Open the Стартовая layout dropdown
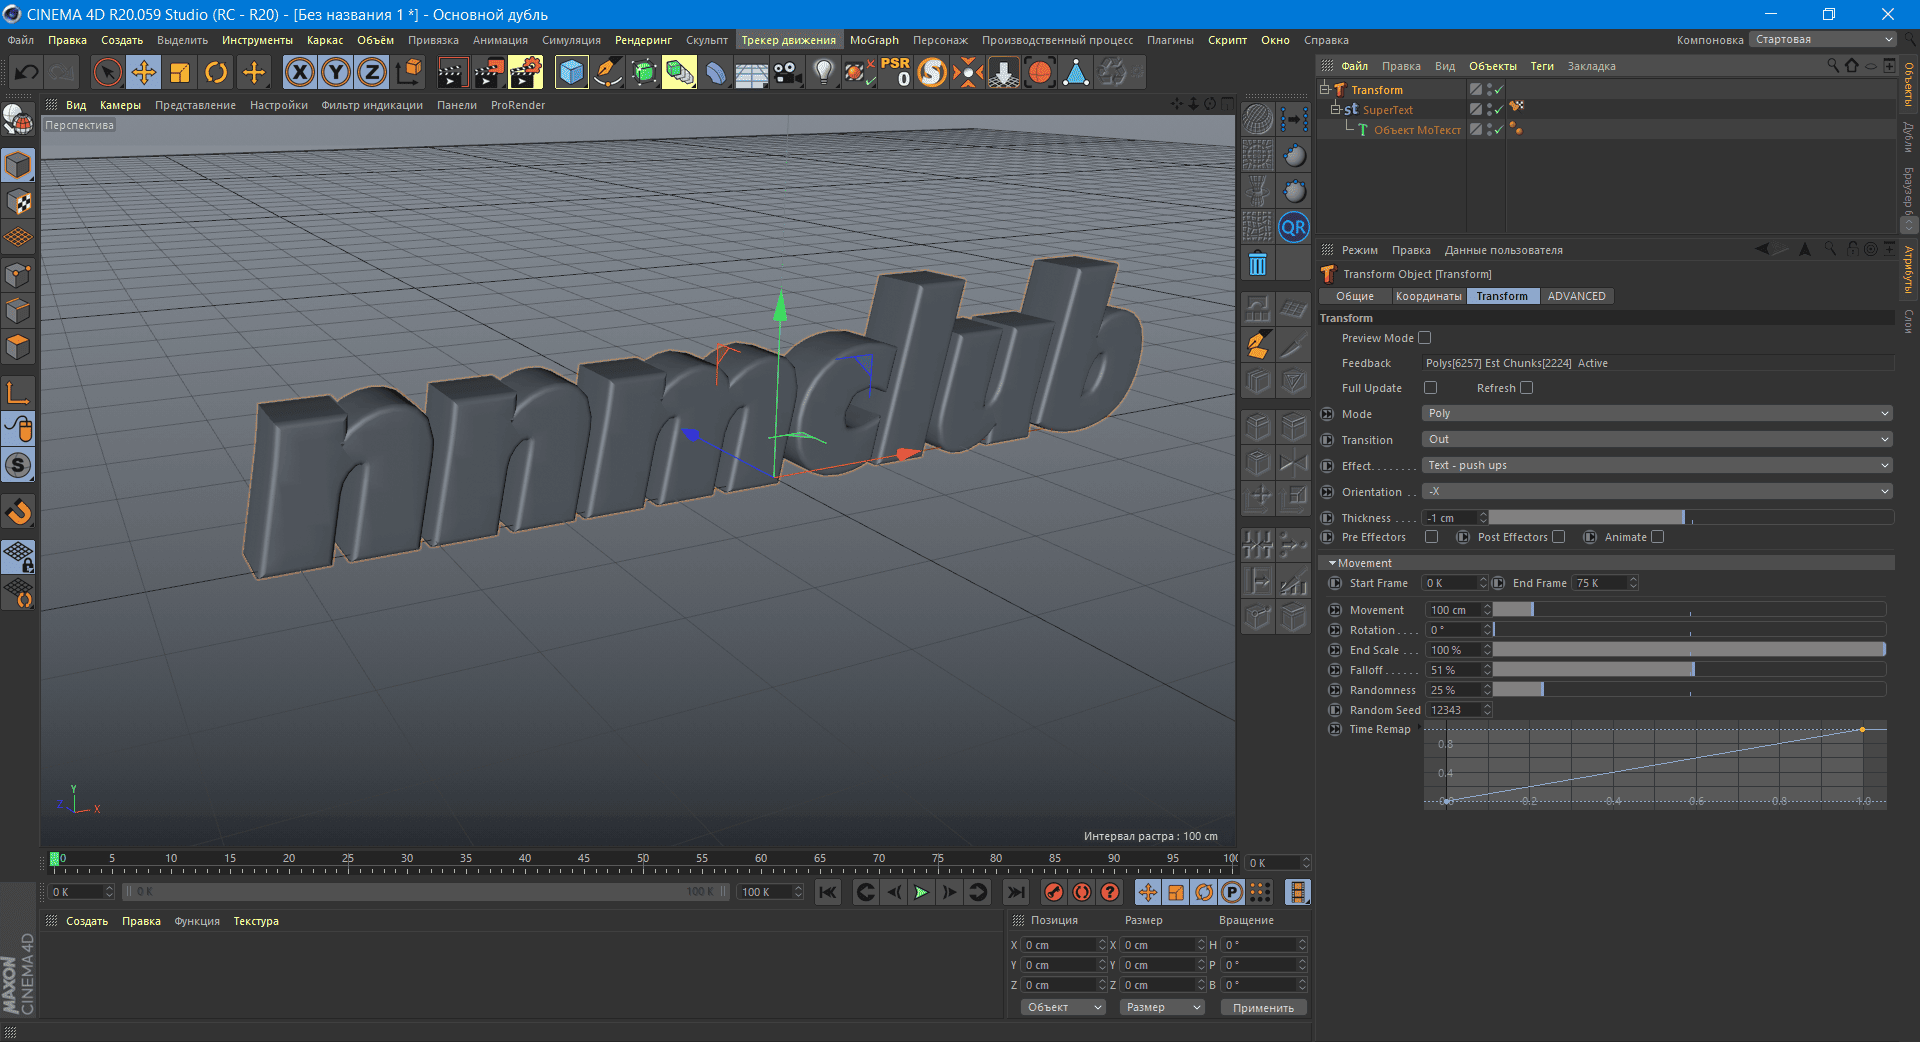 1824,40
